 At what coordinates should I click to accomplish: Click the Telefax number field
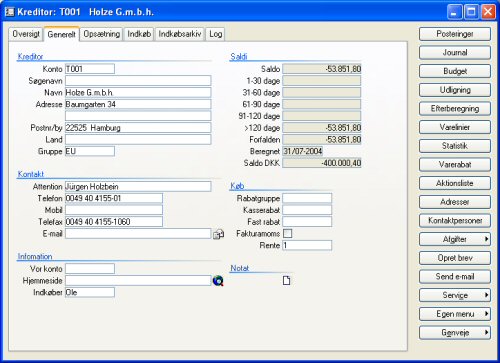click(114, 221)
